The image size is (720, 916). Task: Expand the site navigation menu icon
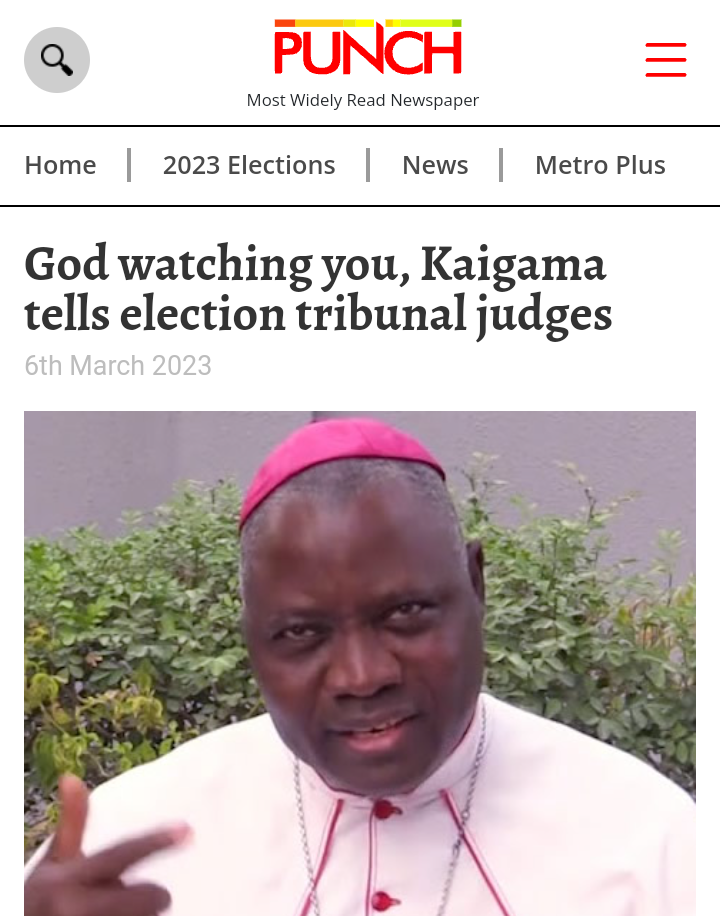(x=666, y=60)
